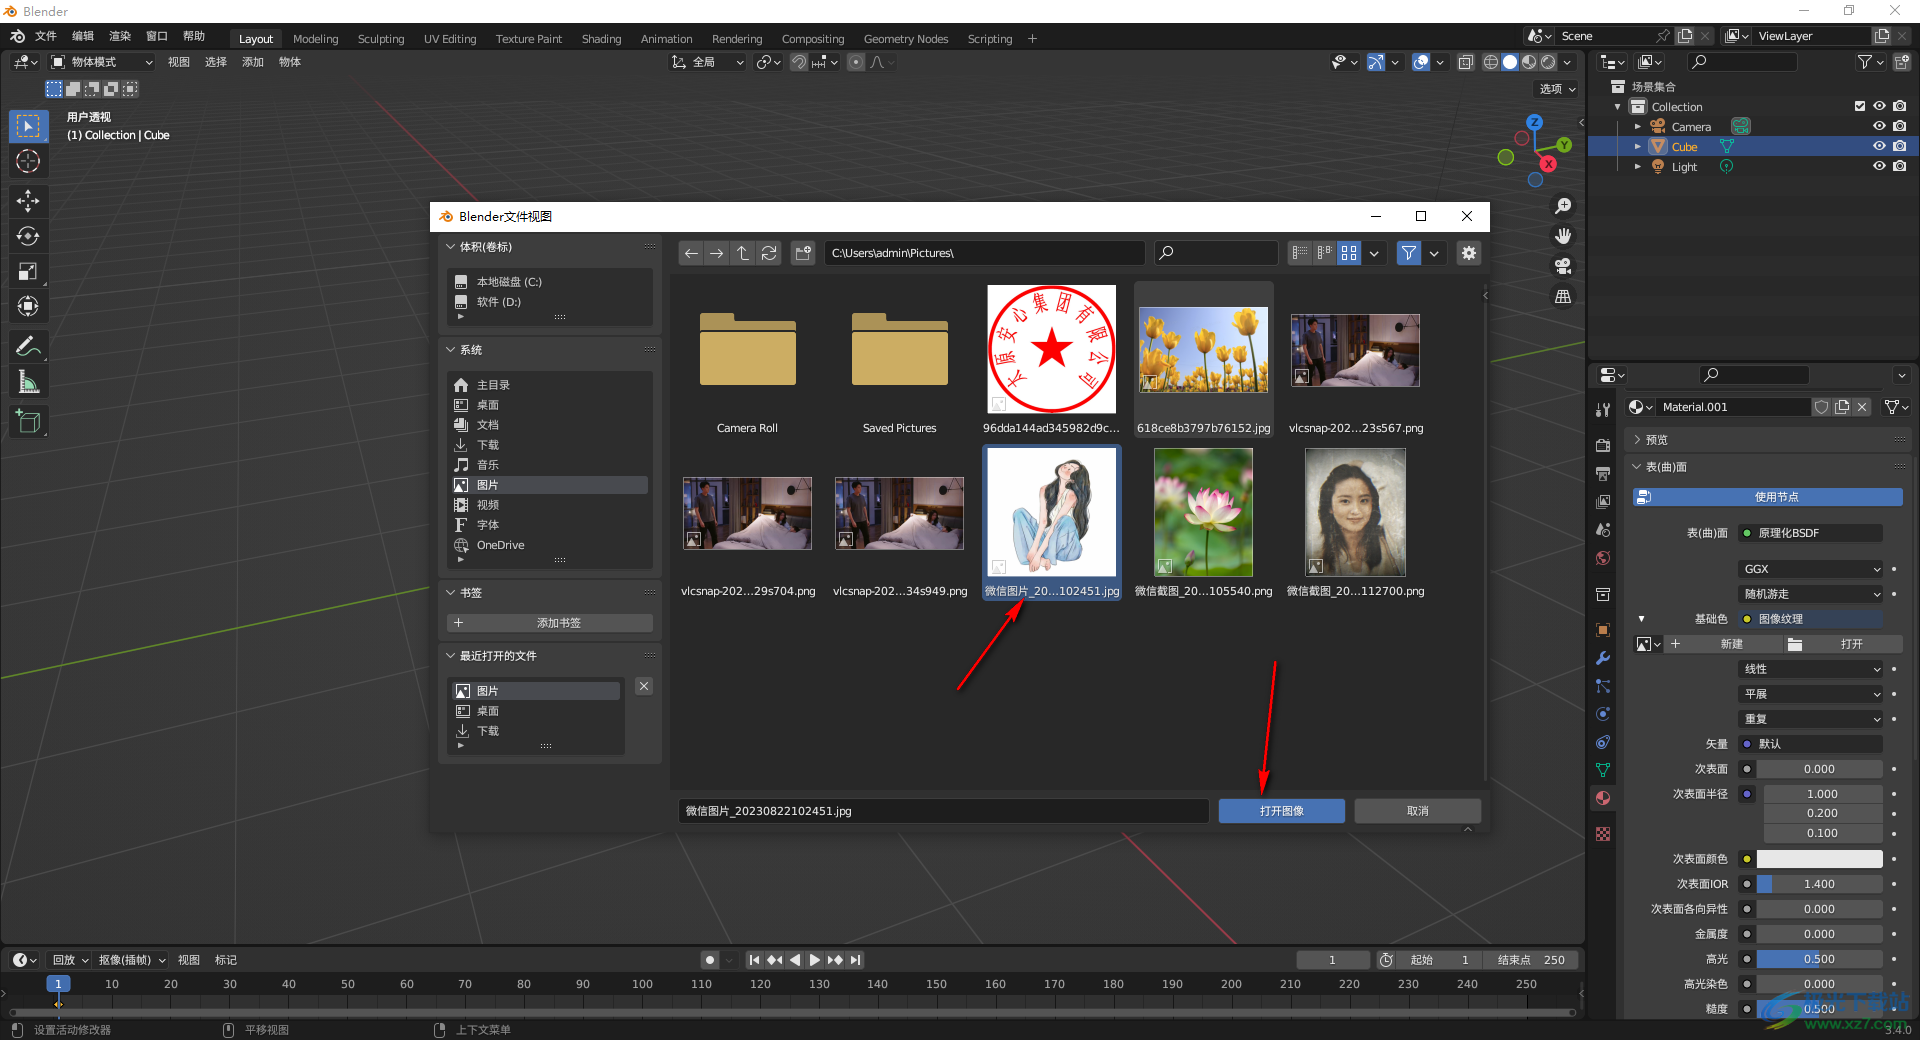Select the Move tool in left toolbar
The width and height of the screenshot is (1920, 1040).
pyautogui.click(x=28, y=201)
